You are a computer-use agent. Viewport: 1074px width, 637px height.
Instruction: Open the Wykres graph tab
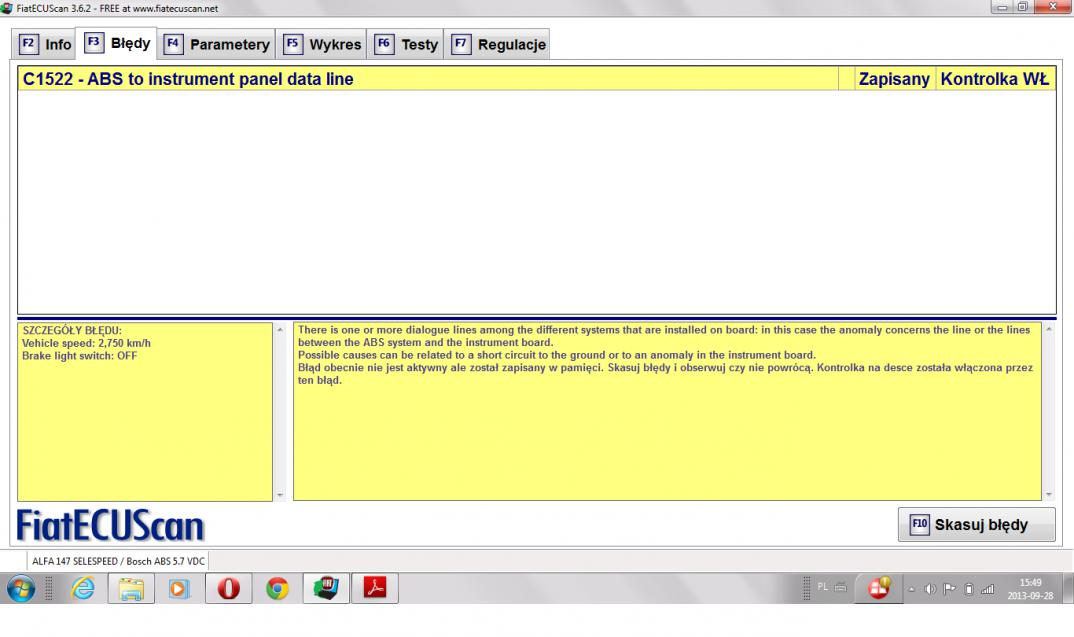pos(321,45)
